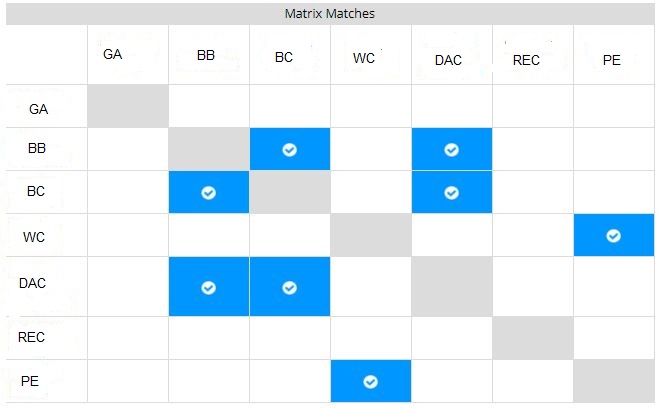Click the REC row label
663x408 pixels.
pos(32,337)
